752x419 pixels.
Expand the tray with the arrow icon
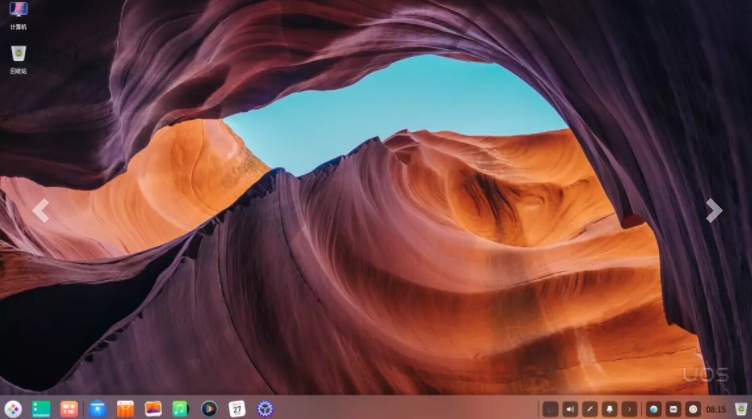629,408
